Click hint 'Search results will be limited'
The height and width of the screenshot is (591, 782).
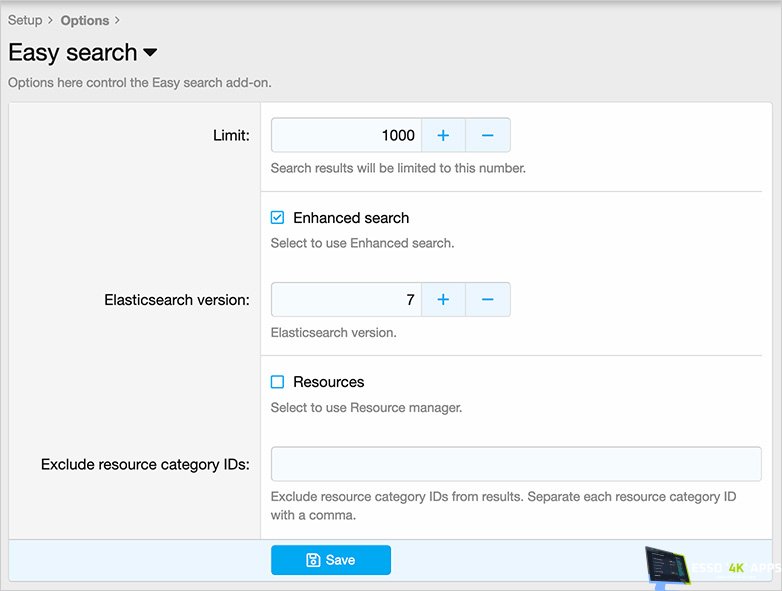398,168
